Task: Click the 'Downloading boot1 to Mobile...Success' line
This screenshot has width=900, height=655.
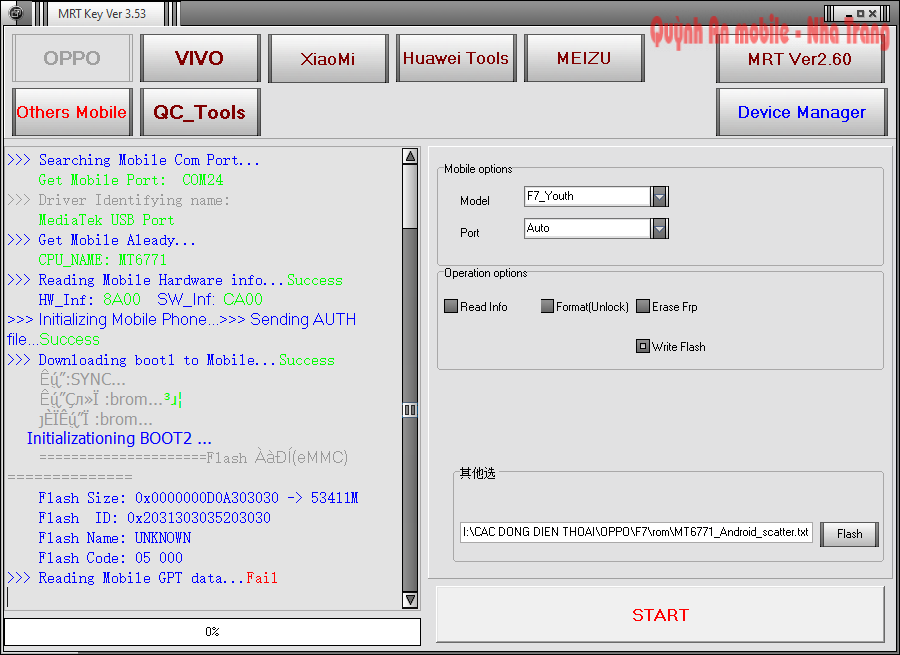Action: tap(171, 360)
